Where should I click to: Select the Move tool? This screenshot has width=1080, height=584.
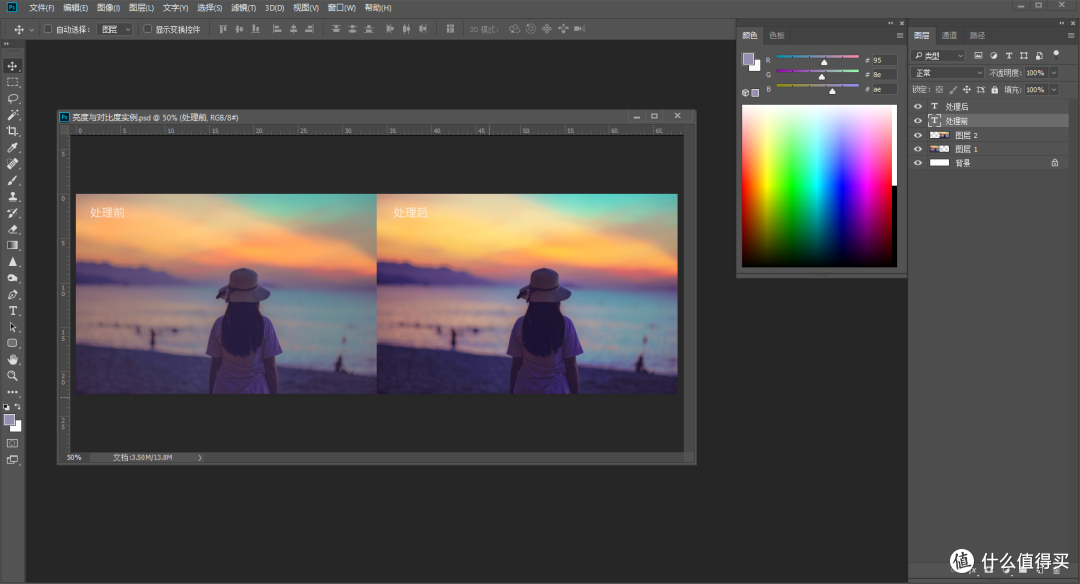(x=12, y=66)
